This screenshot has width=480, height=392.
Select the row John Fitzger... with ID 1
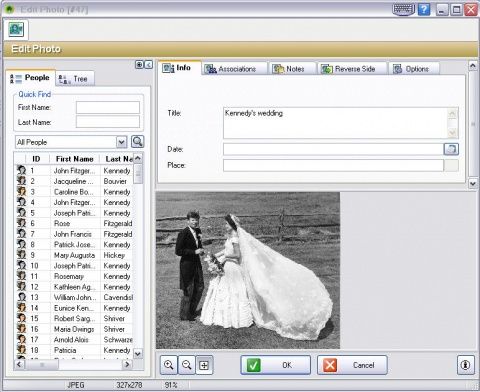point(75,171)
